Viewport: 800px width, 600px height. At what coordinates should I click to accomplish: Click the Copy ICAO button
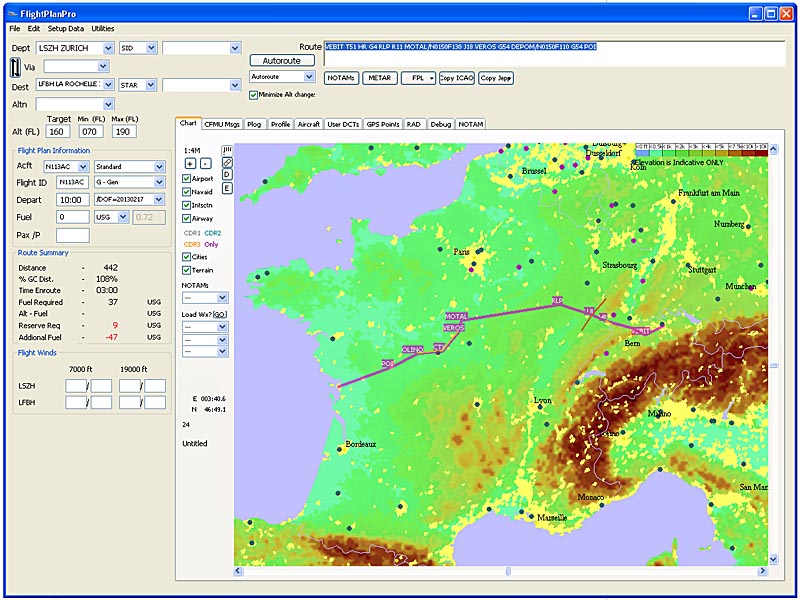(x=457, y=78)
